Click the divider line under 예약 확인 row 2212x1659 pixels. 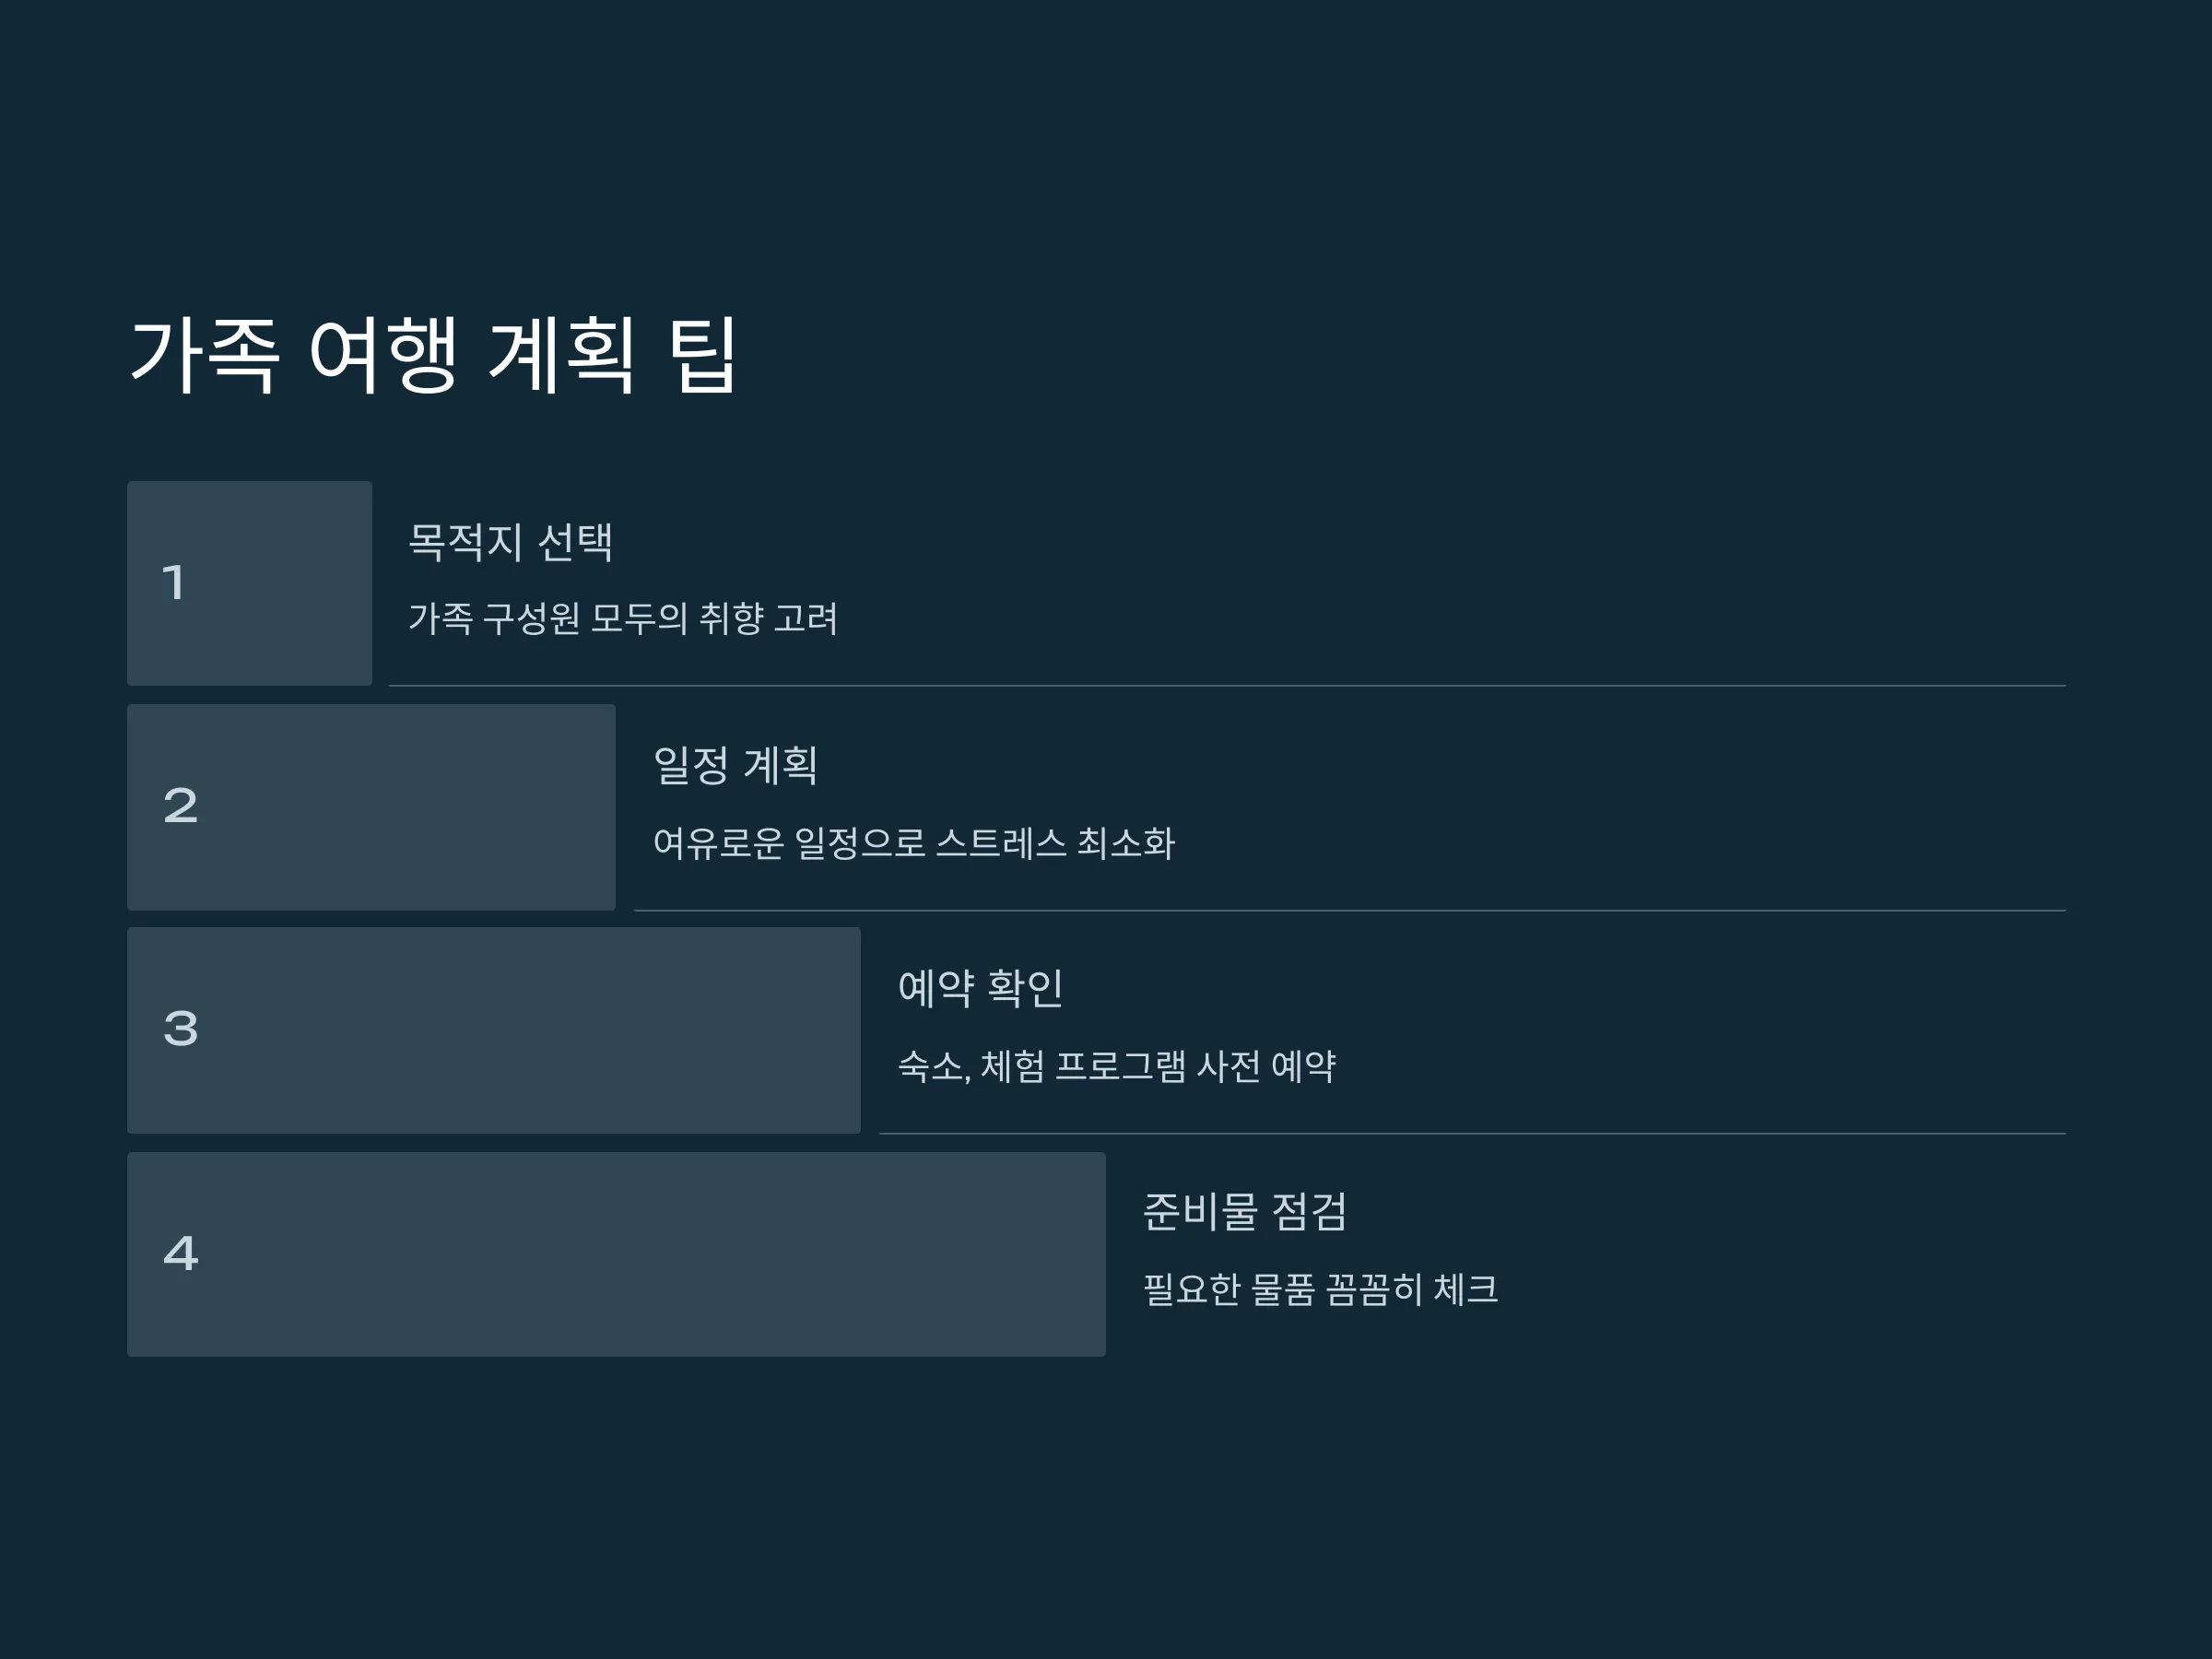[x=1472, y=1134]
